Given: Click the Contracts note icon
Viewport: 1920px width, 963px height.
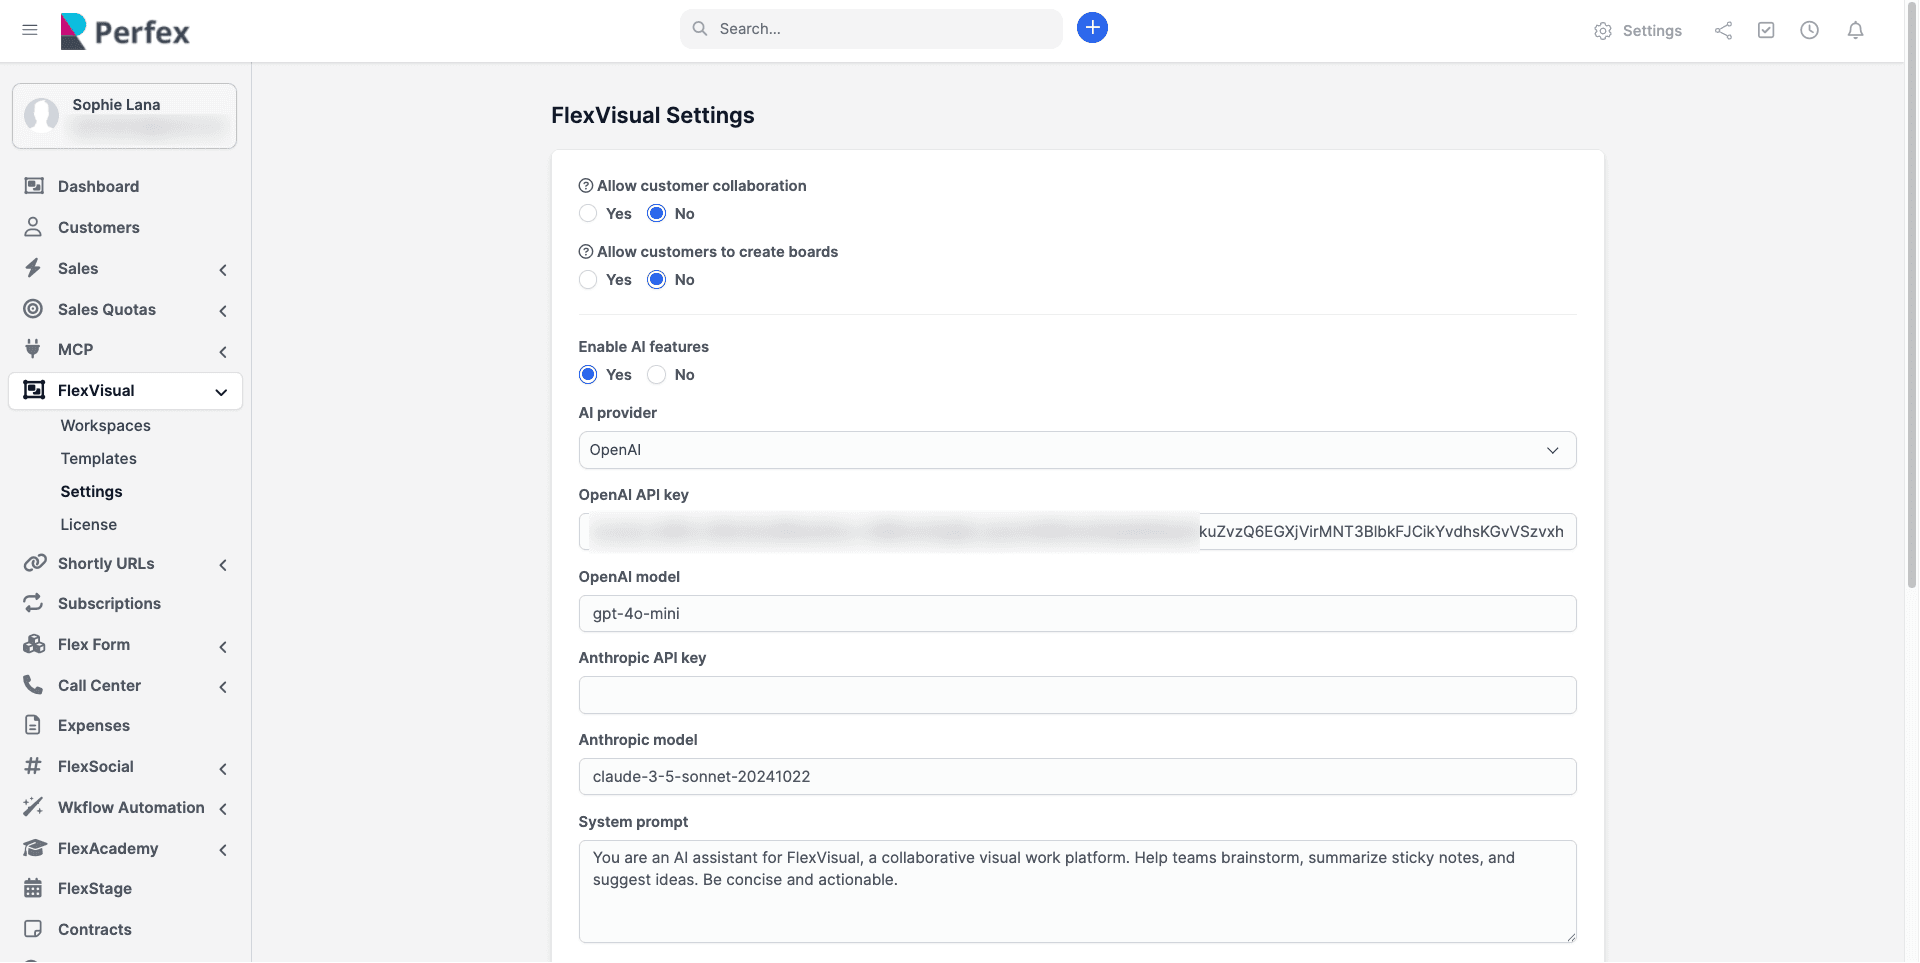Looking at the screenshot, I should tap(33, 929).
